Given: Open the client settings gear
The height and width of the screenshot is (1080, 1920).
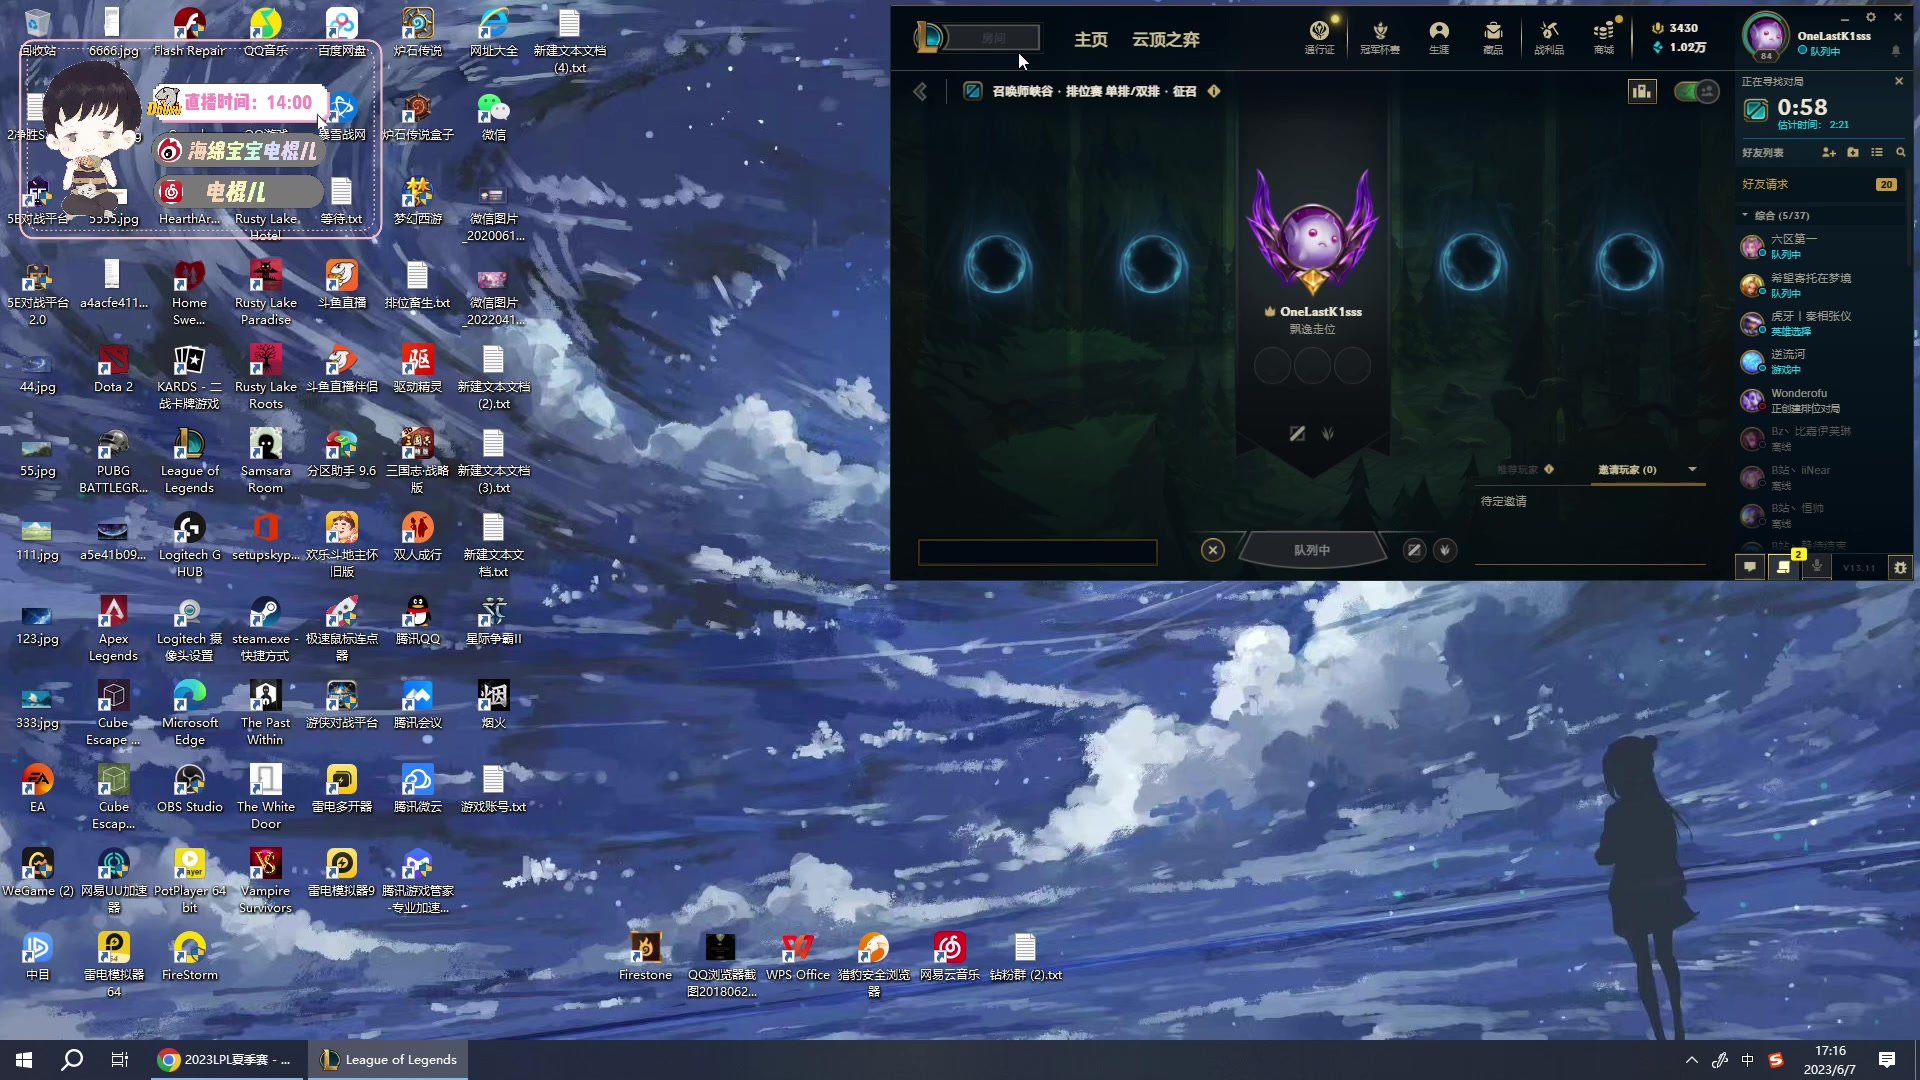Looking at the screenshot, I should point(1871,17).
